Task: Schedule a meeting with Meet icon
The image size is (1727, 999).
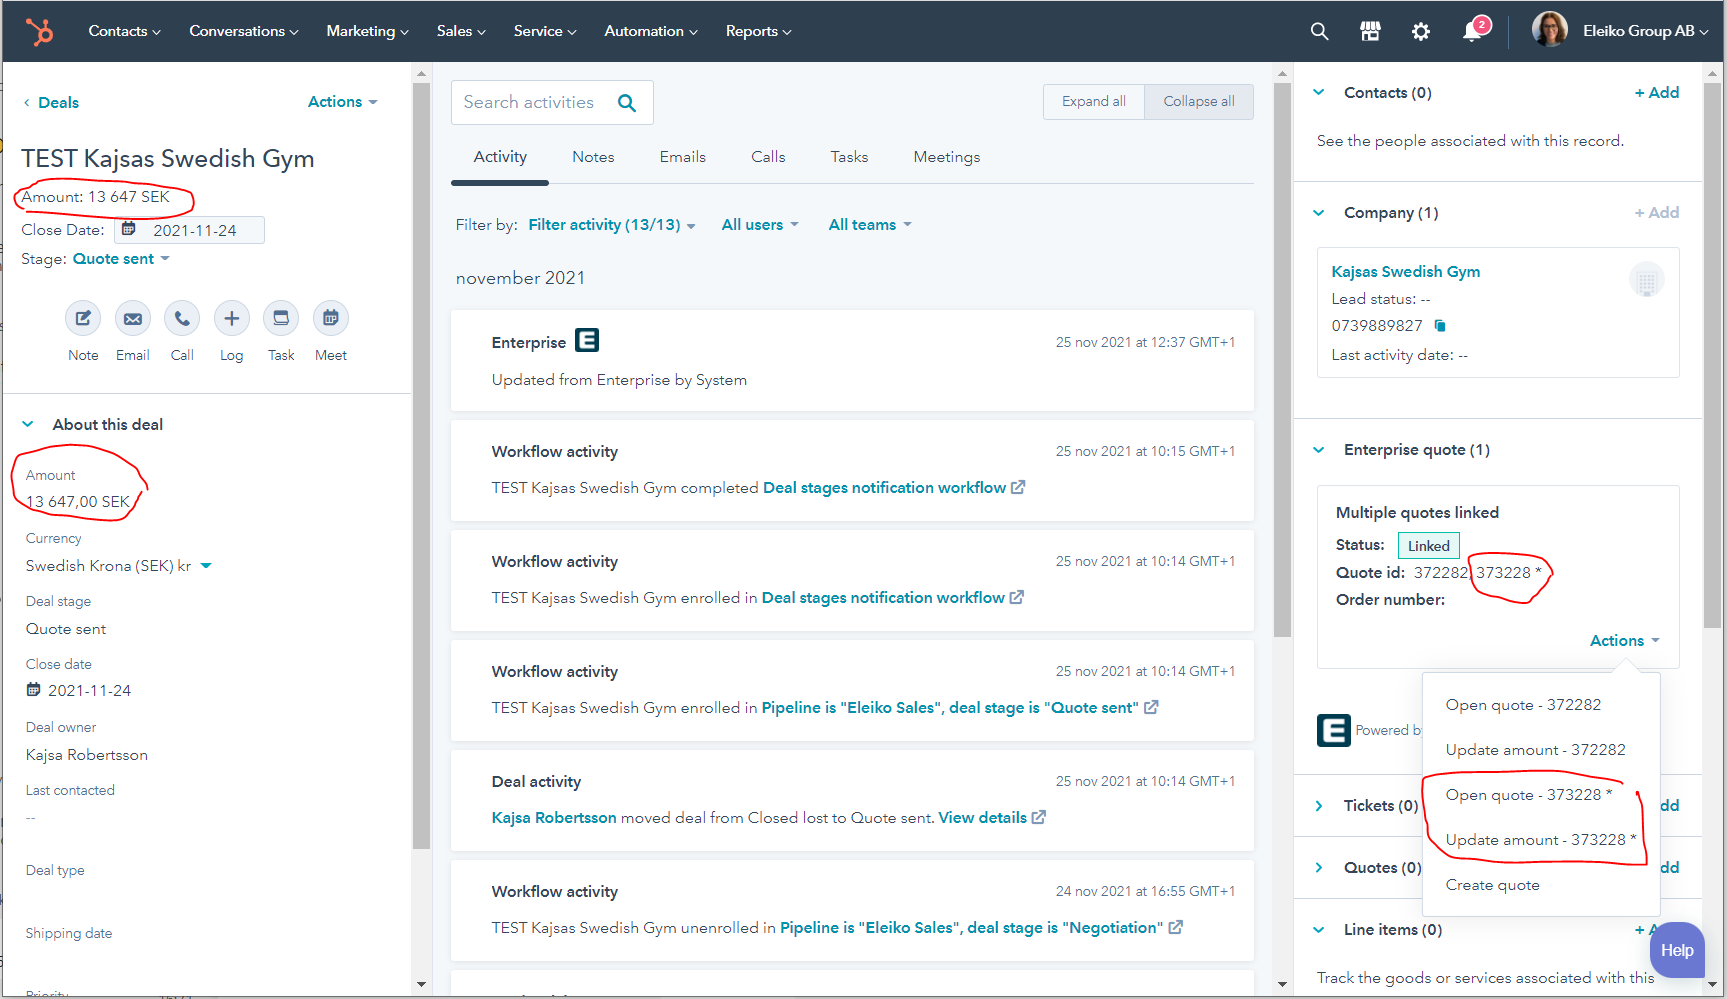Action: [x=330, y=319]
